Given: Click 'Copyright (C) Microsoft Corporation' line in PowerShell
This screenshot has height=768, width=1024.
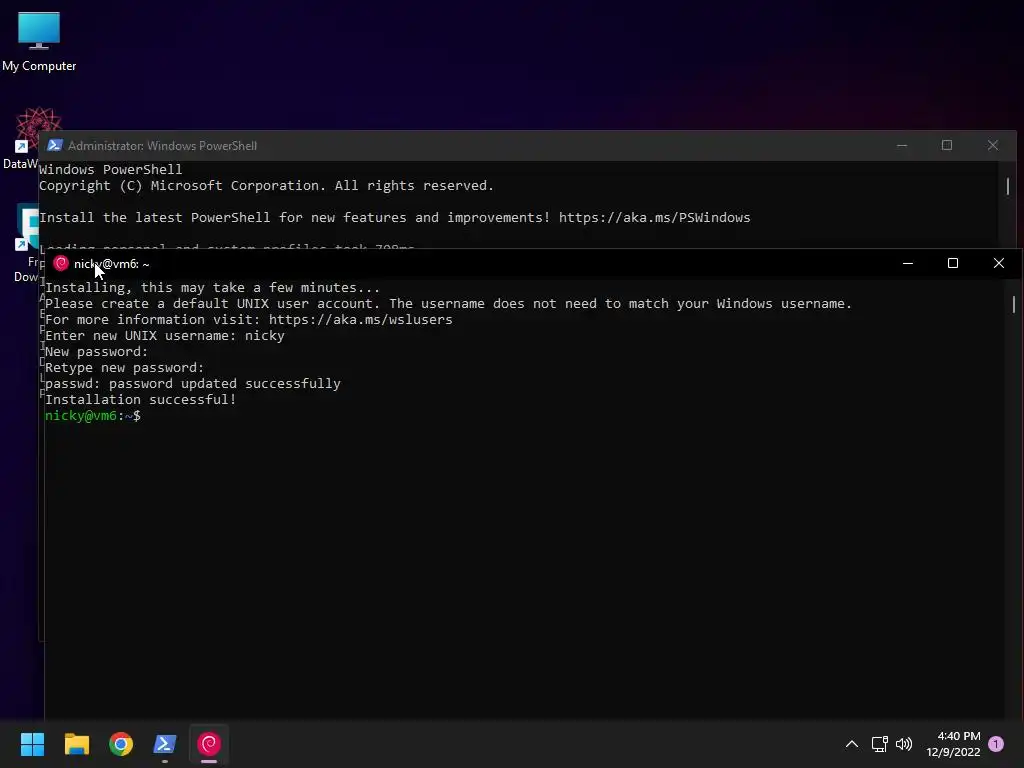Looking at the screenshot, I should click(266, 185).
